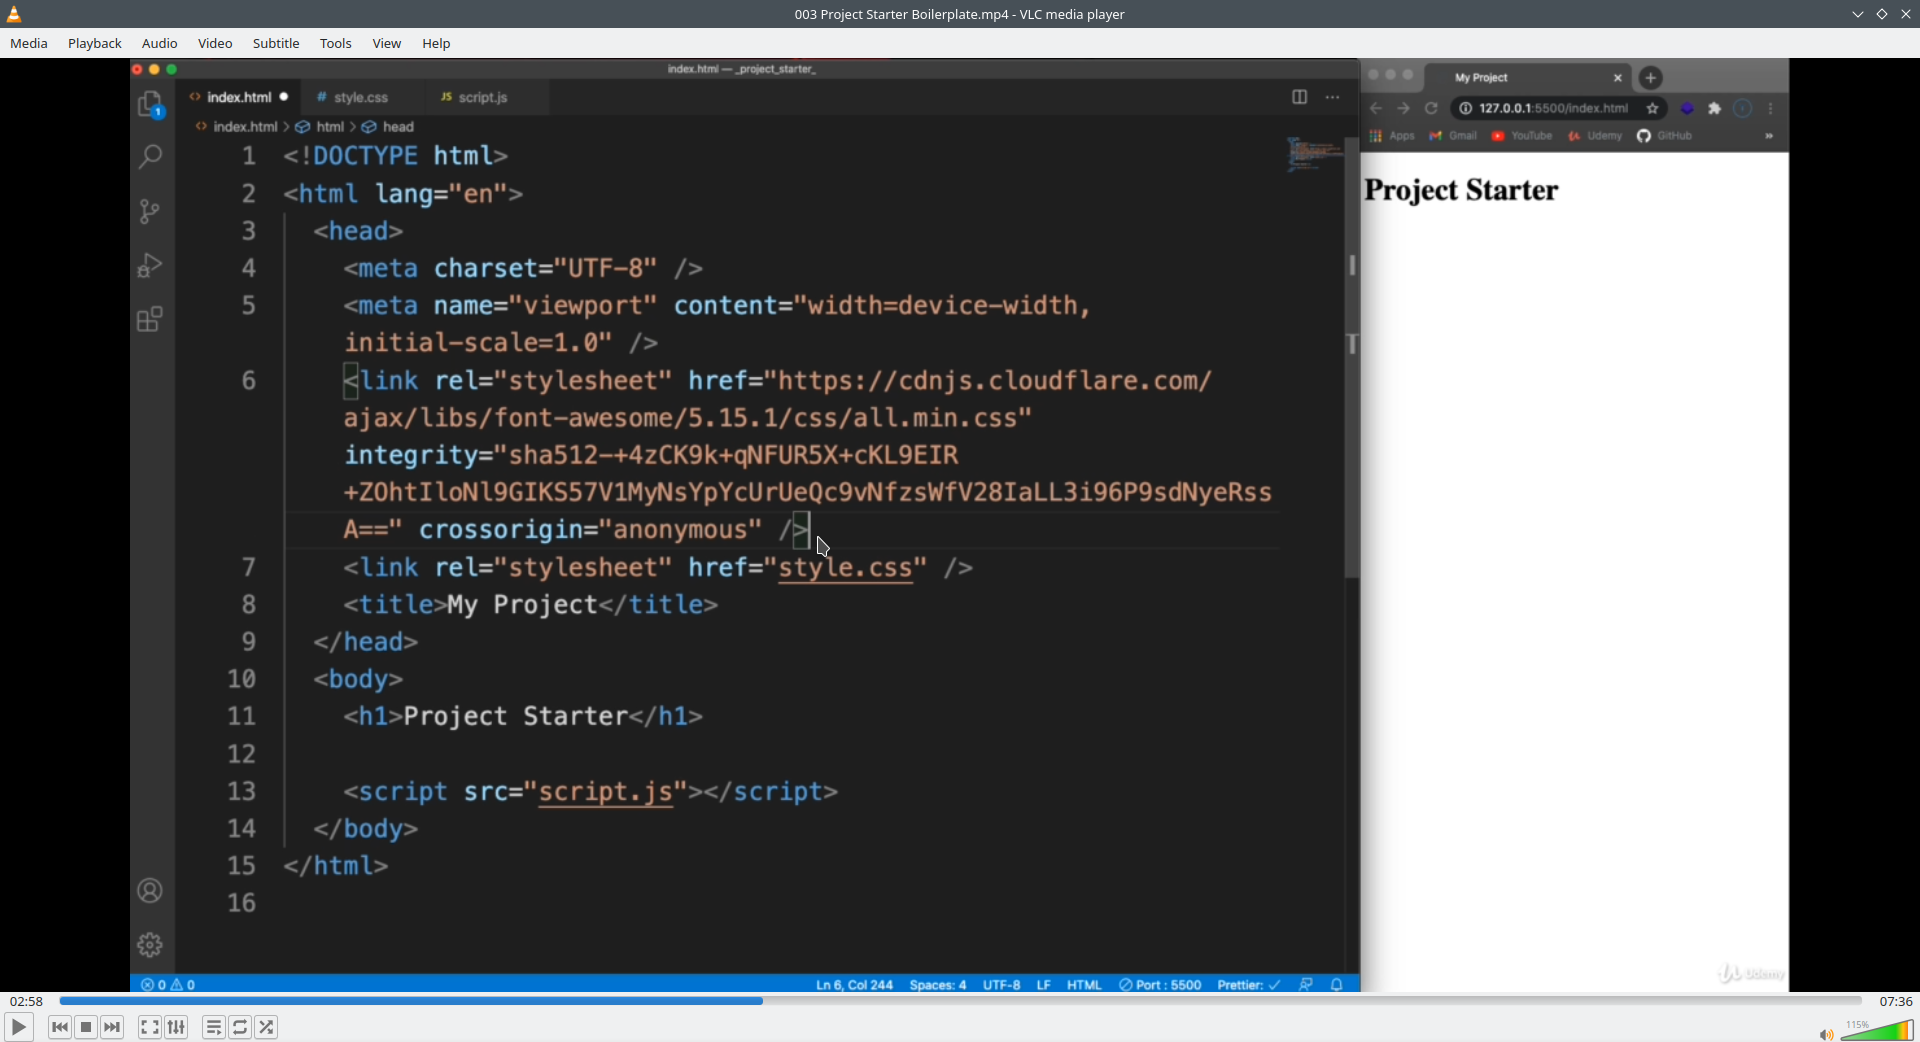Open the Gmail bookmark
Screen dimensions: 1920x1042
pos(1453,136)
